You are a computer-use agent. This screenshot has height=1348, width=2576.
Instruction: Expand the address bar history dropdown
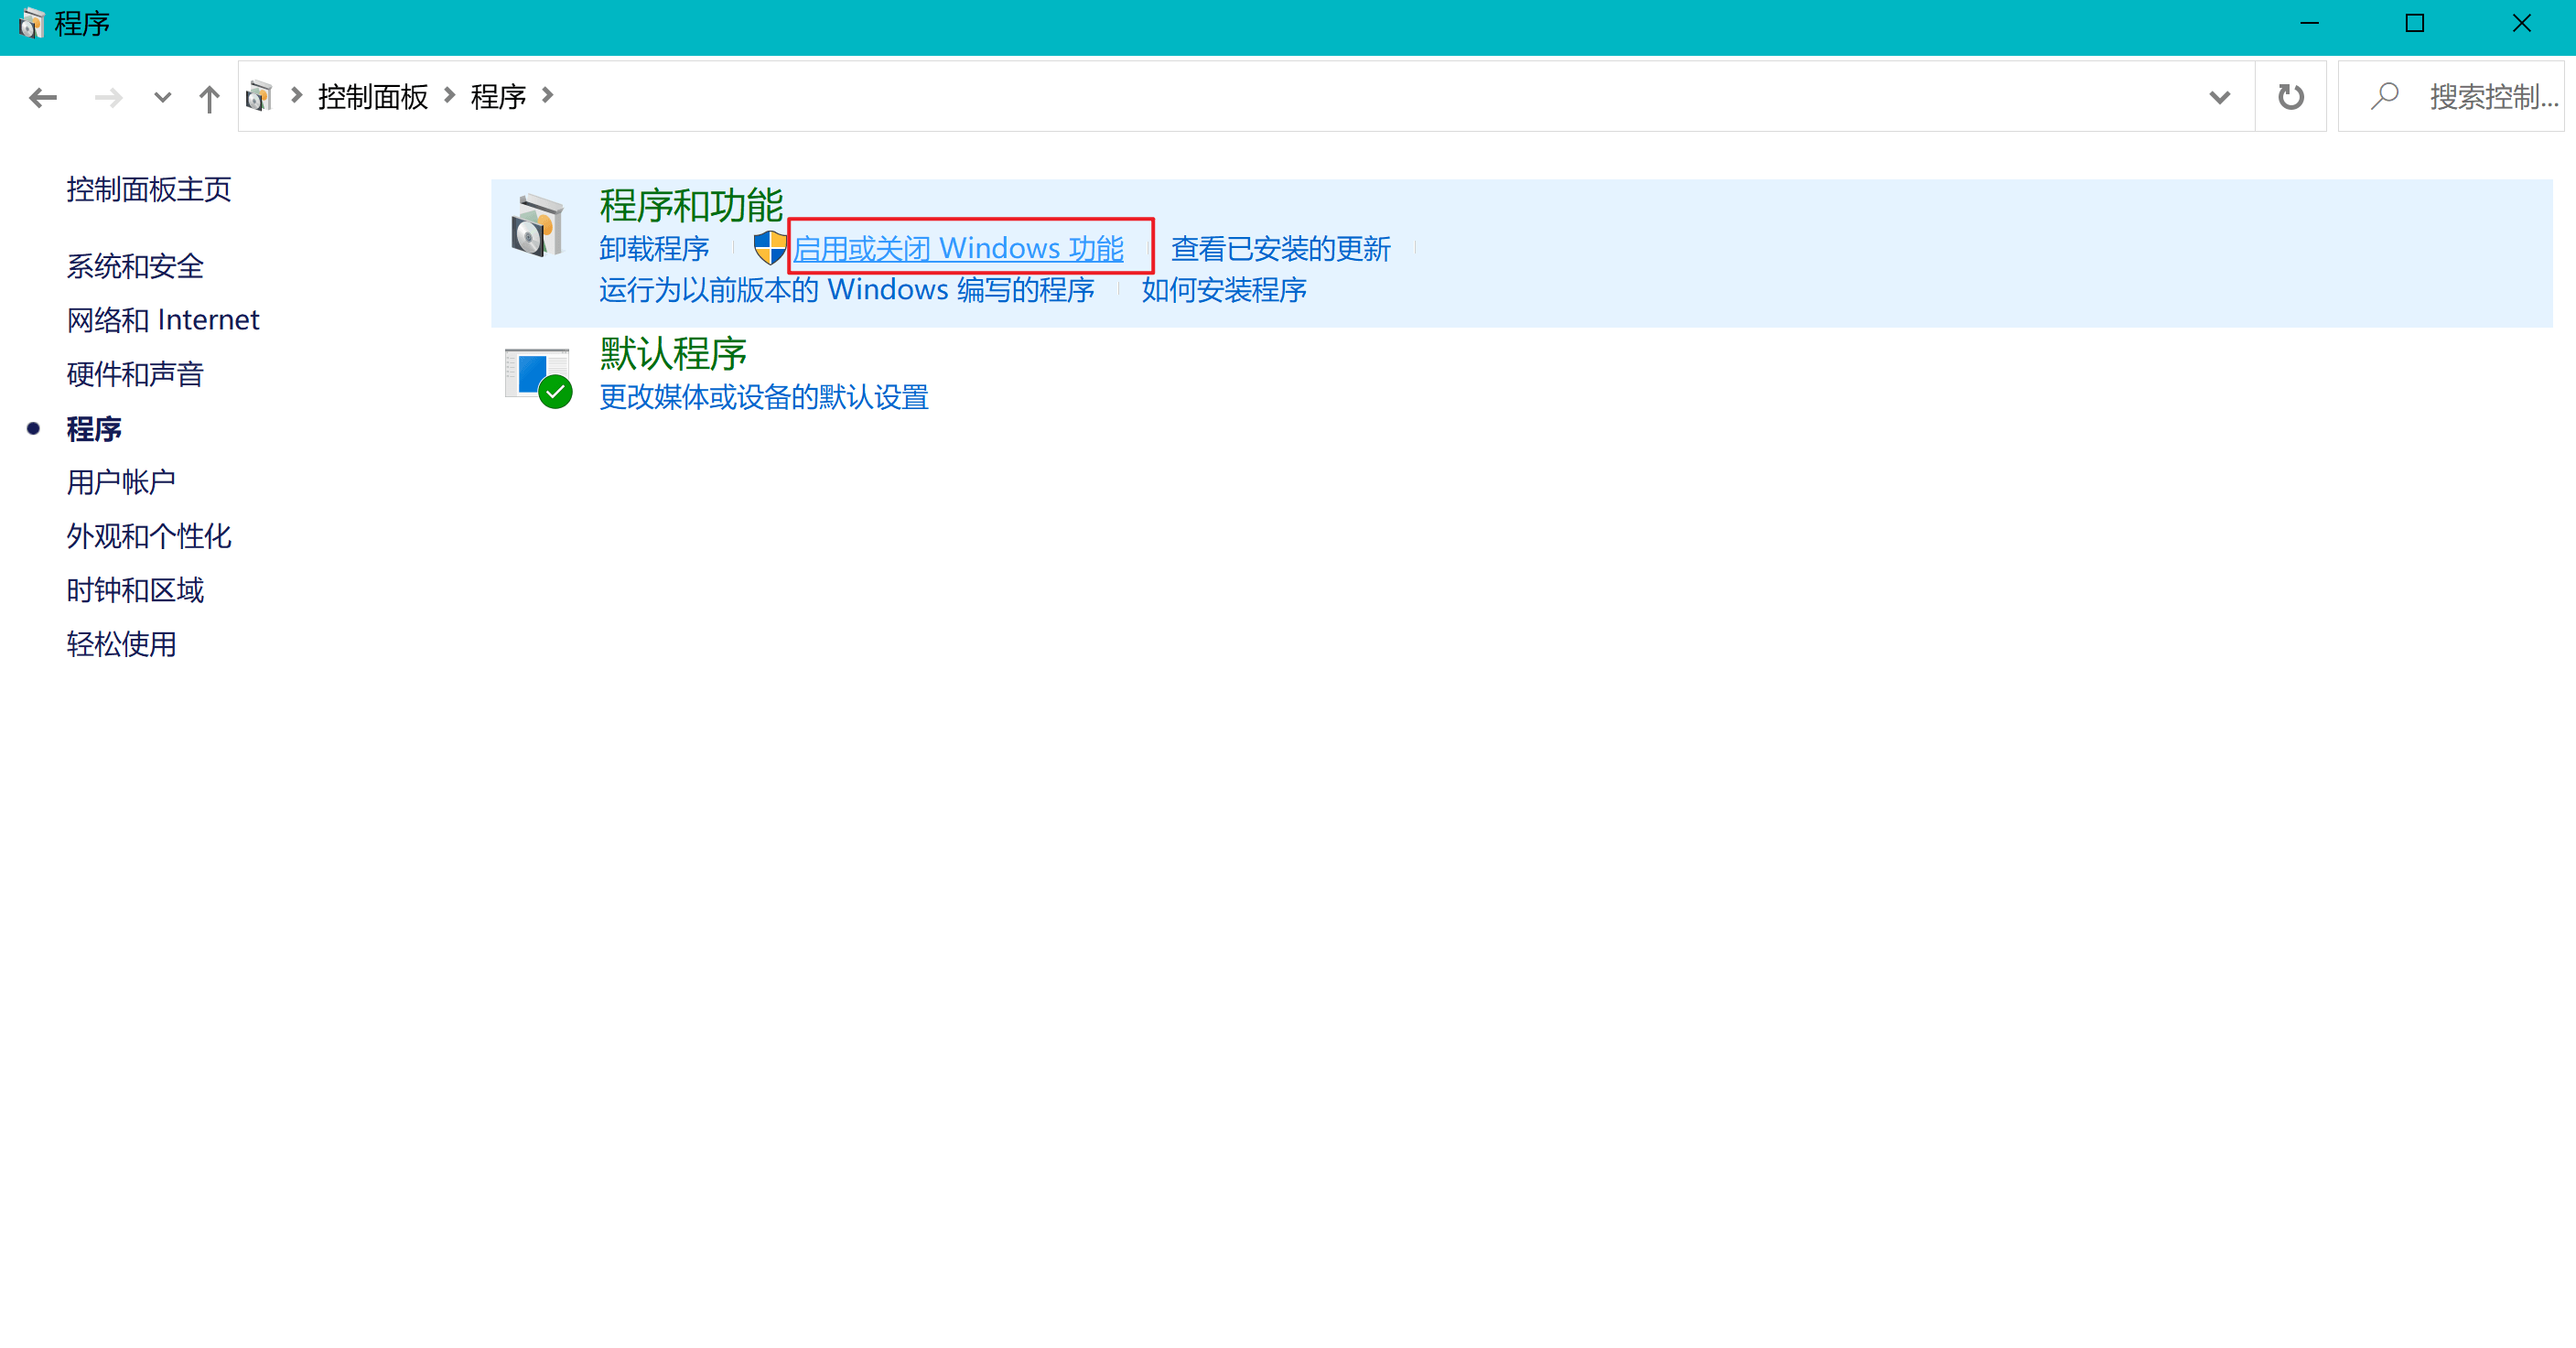point(2220,97)
